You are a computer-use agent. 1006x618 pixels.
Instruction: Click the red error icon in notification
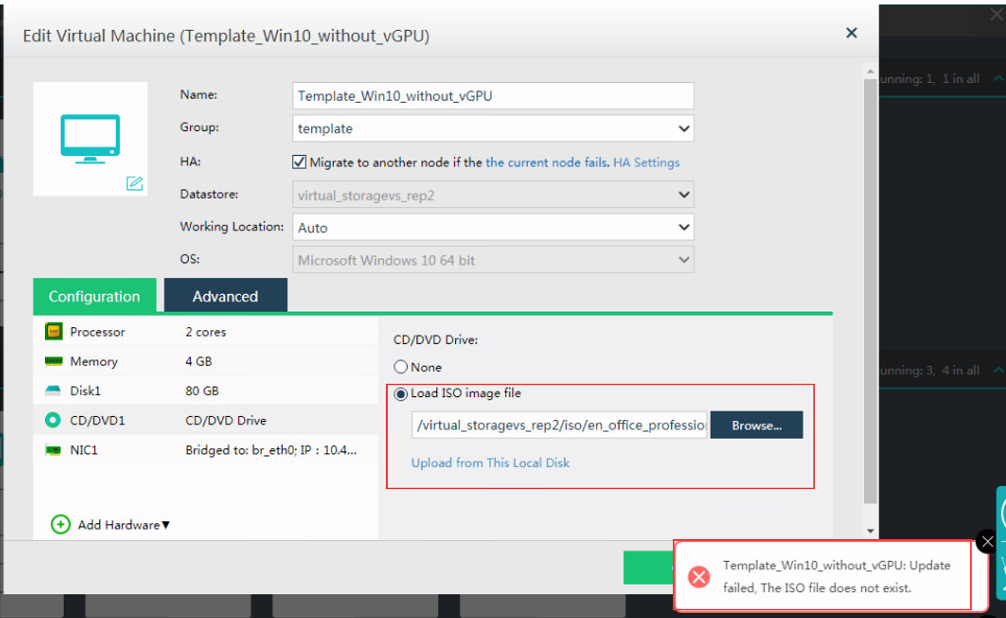pyautogui.click(x=699, y=577)
